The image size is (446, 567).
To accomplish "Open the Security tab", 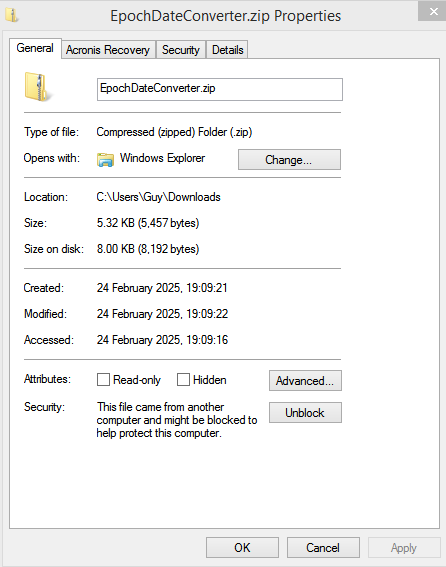I will click(180, 50).
